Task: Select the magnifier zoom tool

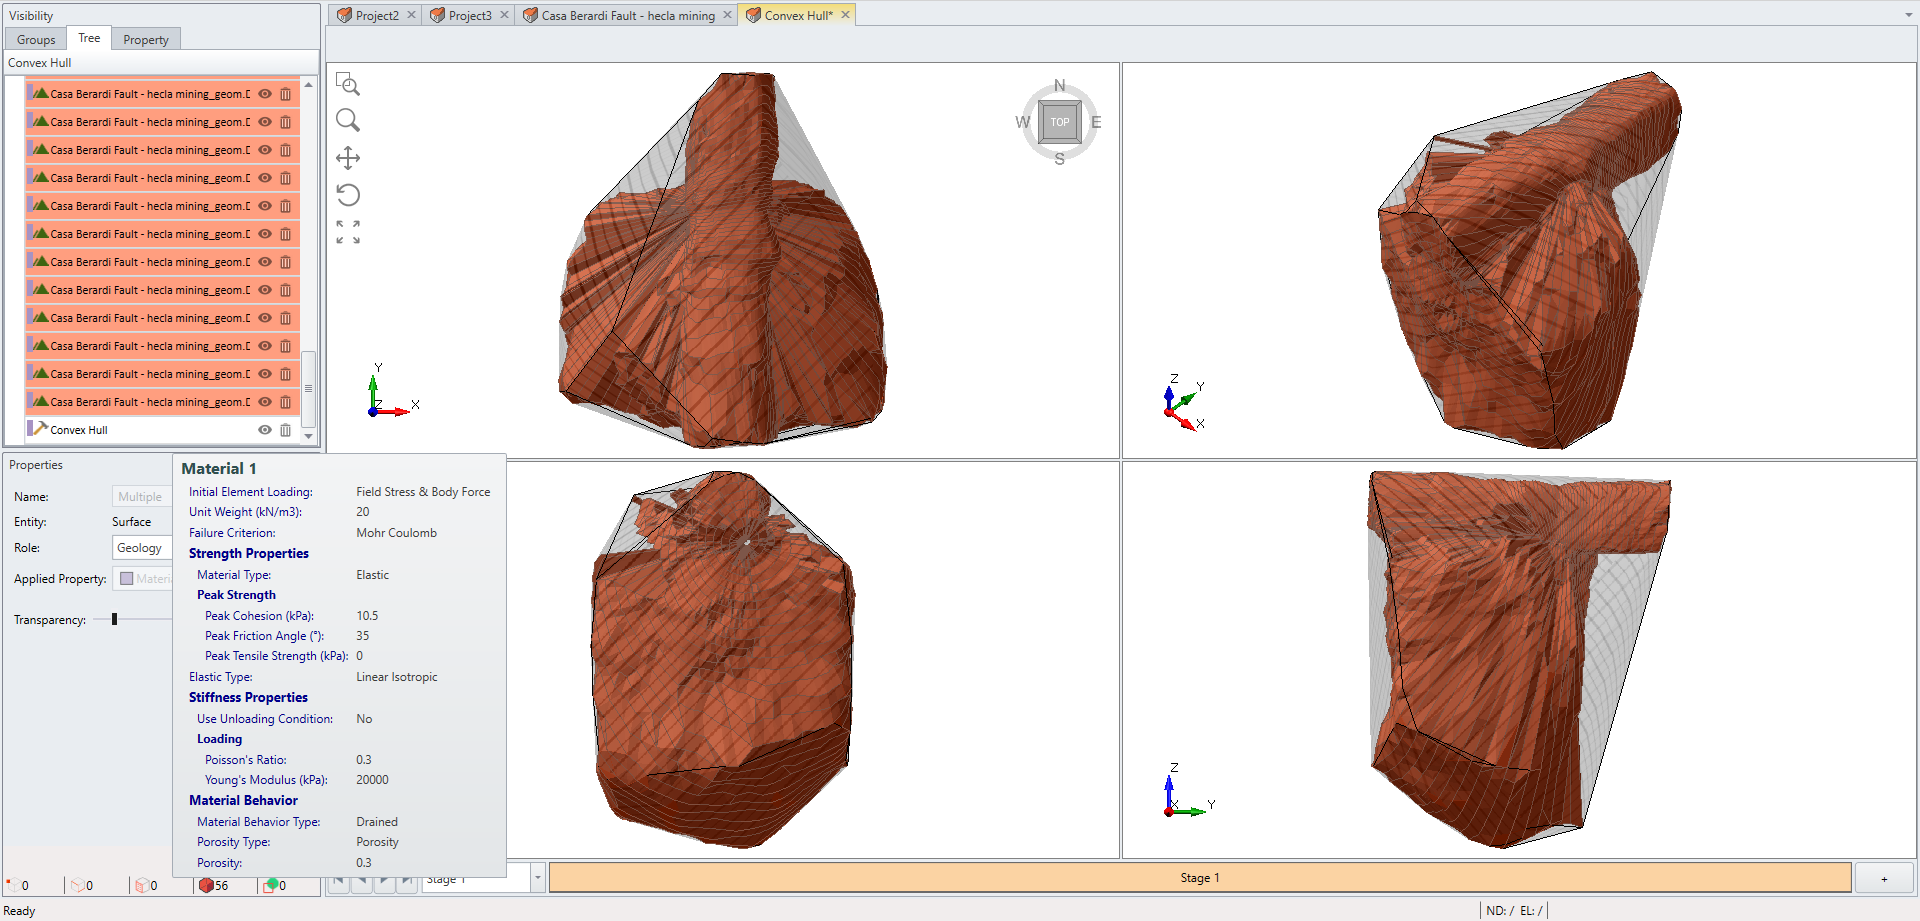Action: pyautogui.click(x=347, y=121)
